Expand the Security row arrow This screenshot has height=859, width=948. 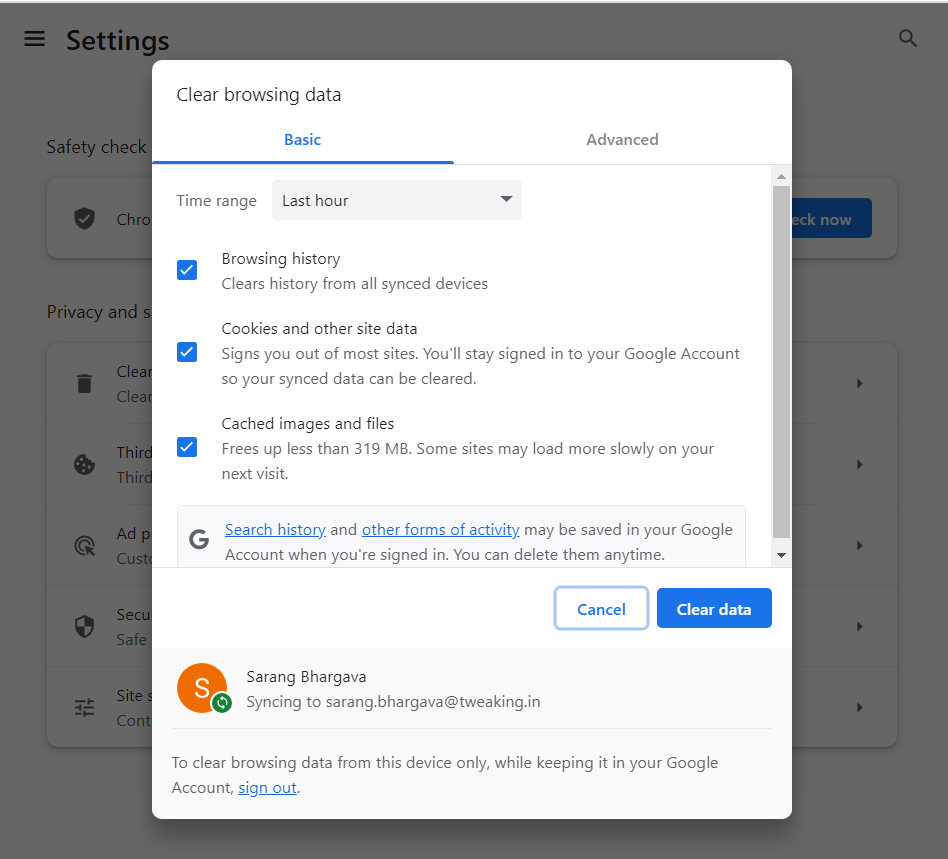859,626
